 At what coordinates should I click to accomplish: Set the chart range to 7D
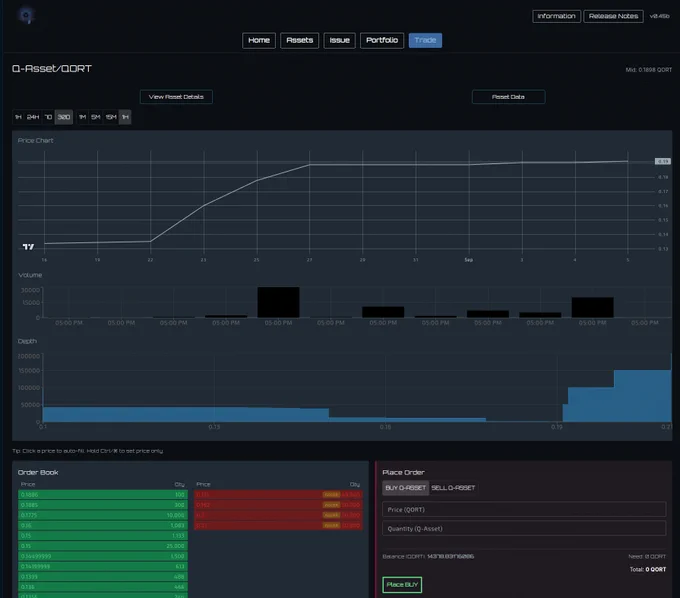48,117
